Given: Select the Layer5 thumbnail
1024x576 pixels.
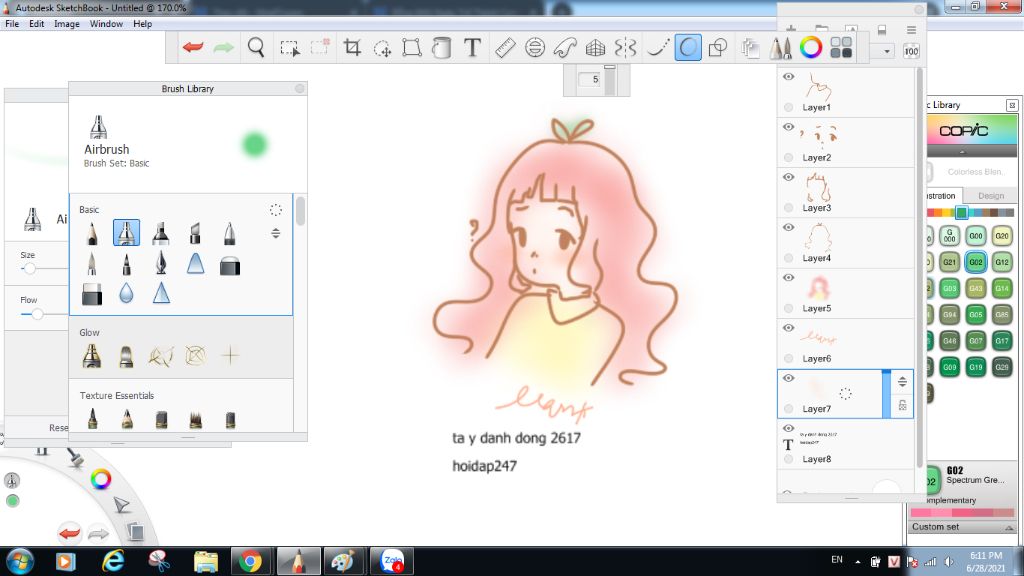Looking at the screenshot, I should coord(818,288).
